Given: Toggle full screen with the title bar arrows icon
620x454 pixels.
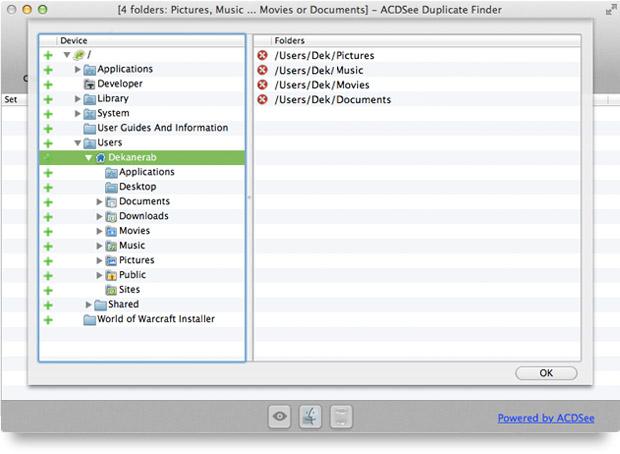Looking at the screenshot, I should coord(611,10).
